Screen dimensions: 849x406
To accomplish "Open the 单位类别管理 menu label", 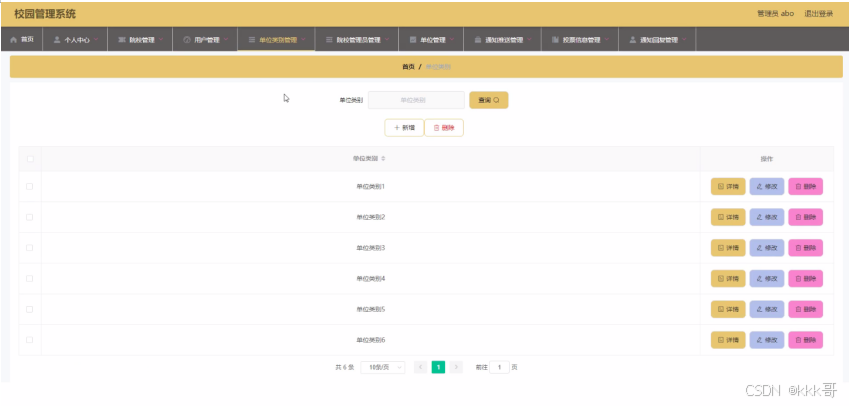I will pos(278,40).
